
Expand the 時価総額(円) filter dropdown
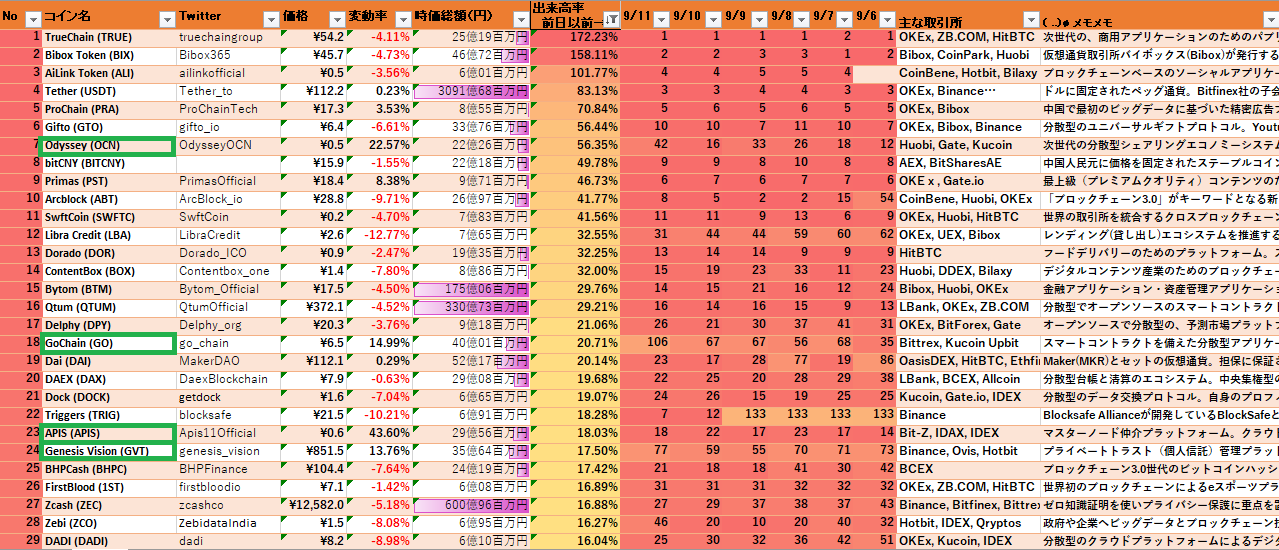(x=518, y=20)
